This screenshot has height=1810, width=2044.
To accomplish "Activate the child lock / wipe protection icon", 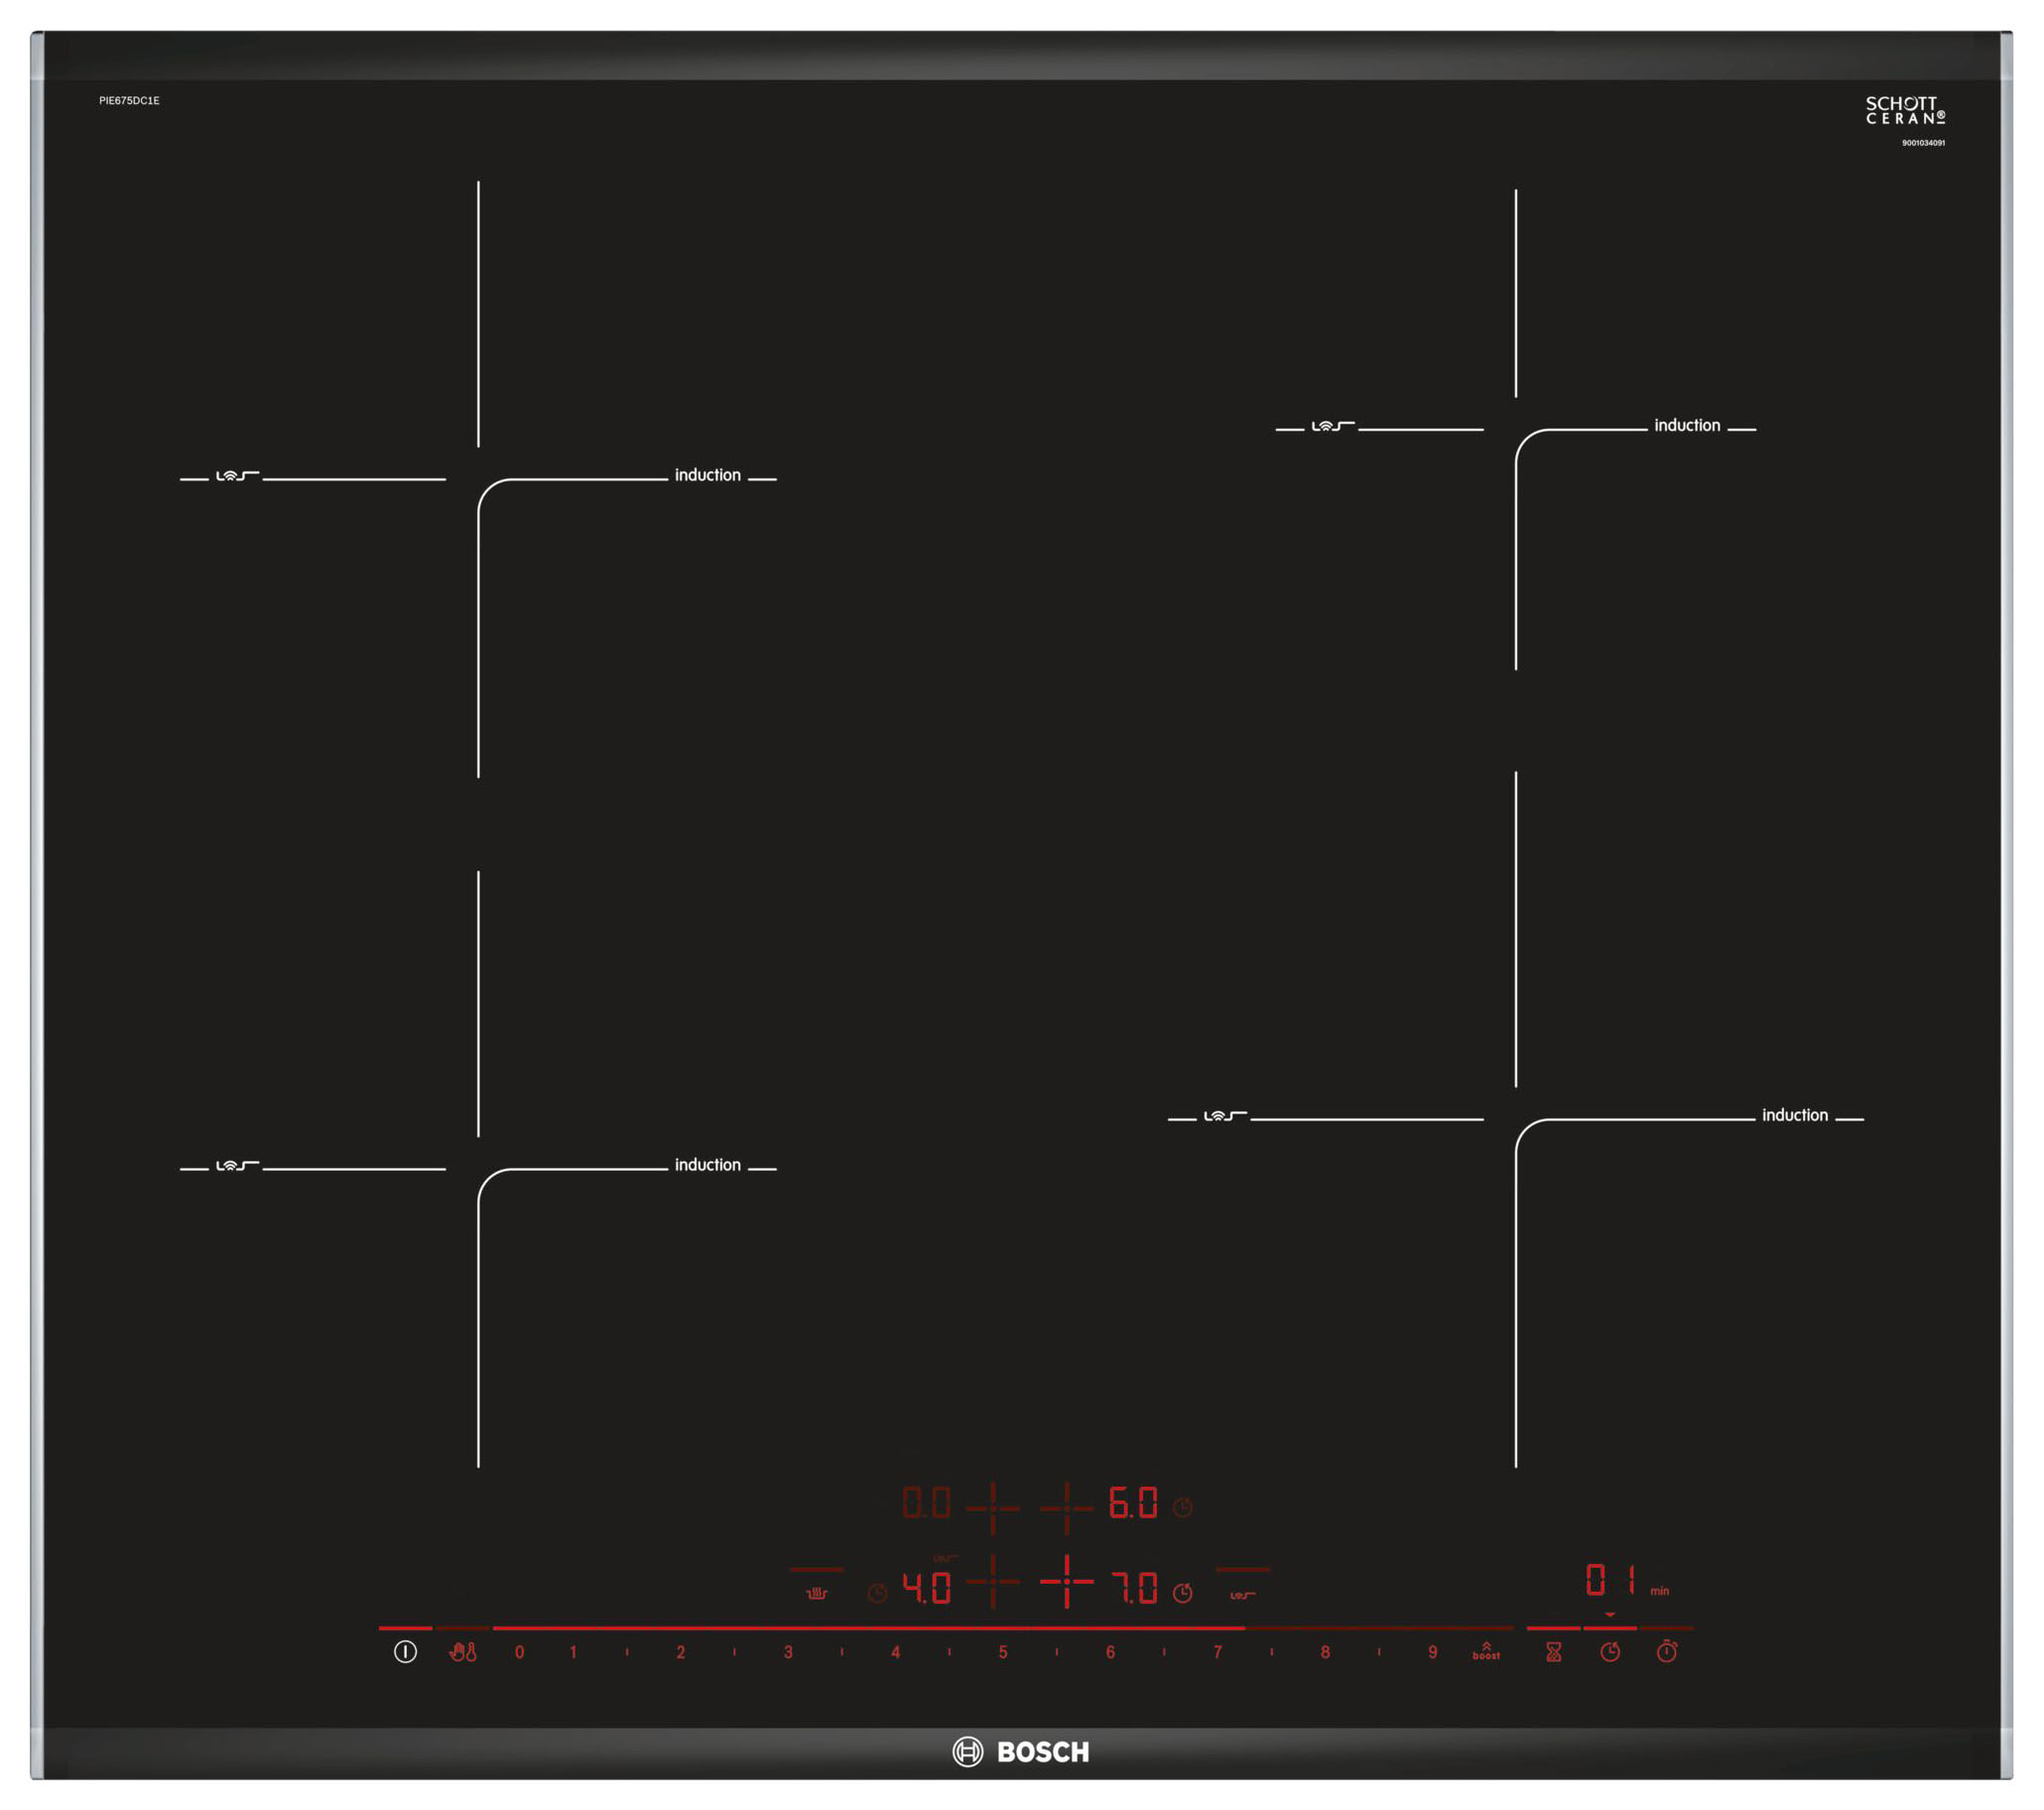I will (463, 1652).
